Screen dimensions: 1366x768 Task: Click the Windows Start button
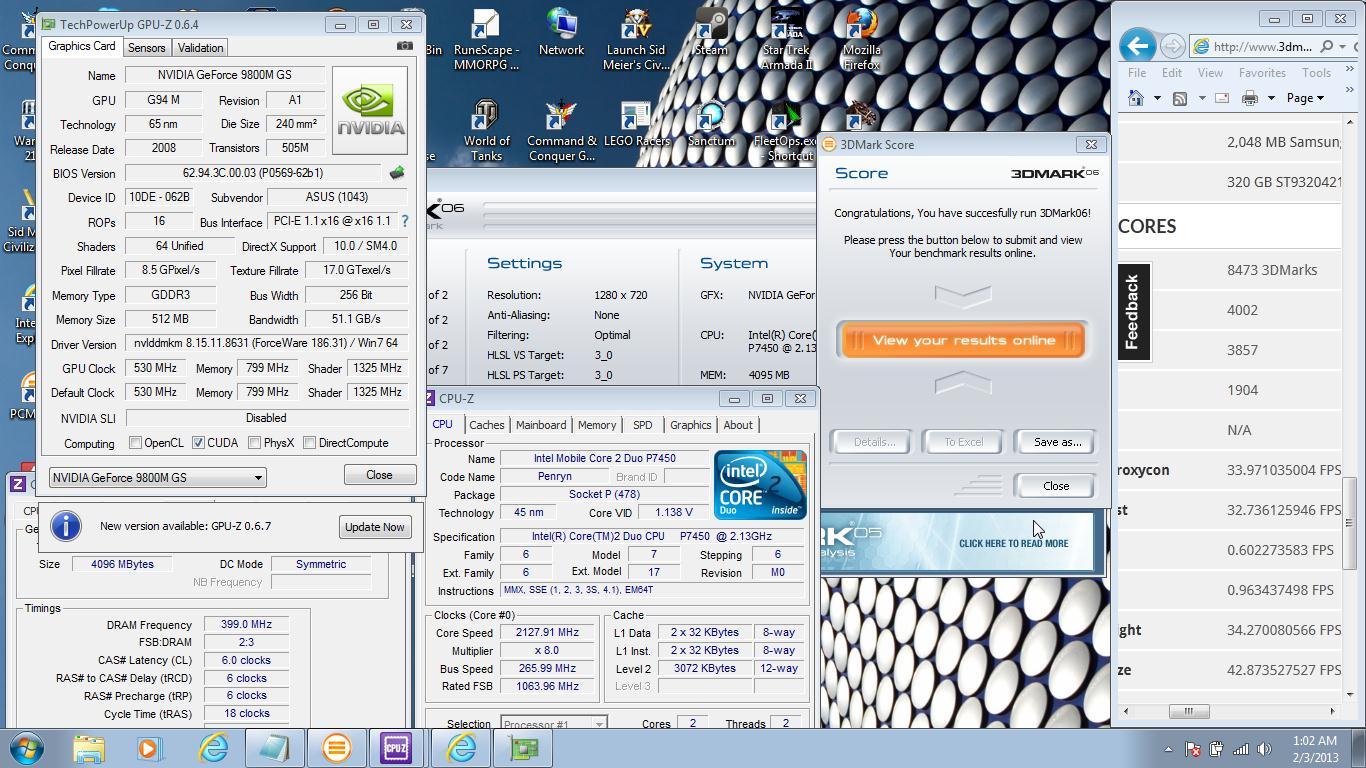click(x=27, y=747)
